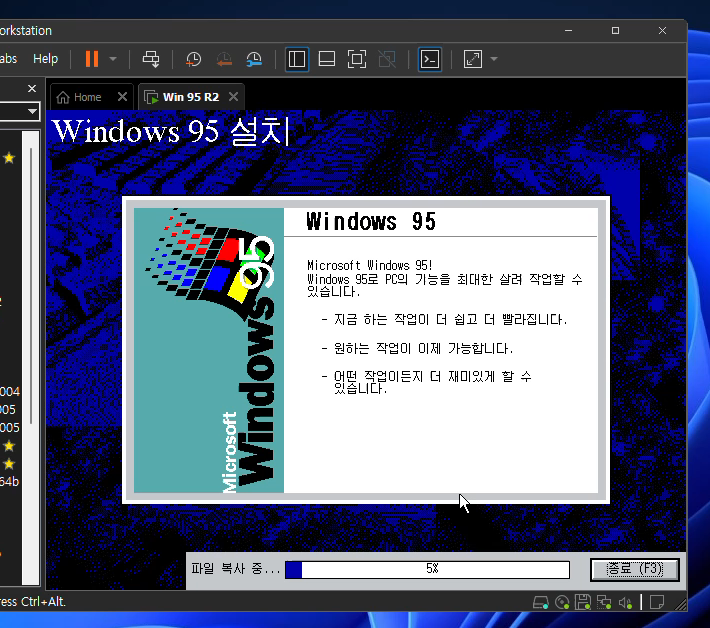Click the library panel scrollbar
710x628 pixels.
pos(31,285)
